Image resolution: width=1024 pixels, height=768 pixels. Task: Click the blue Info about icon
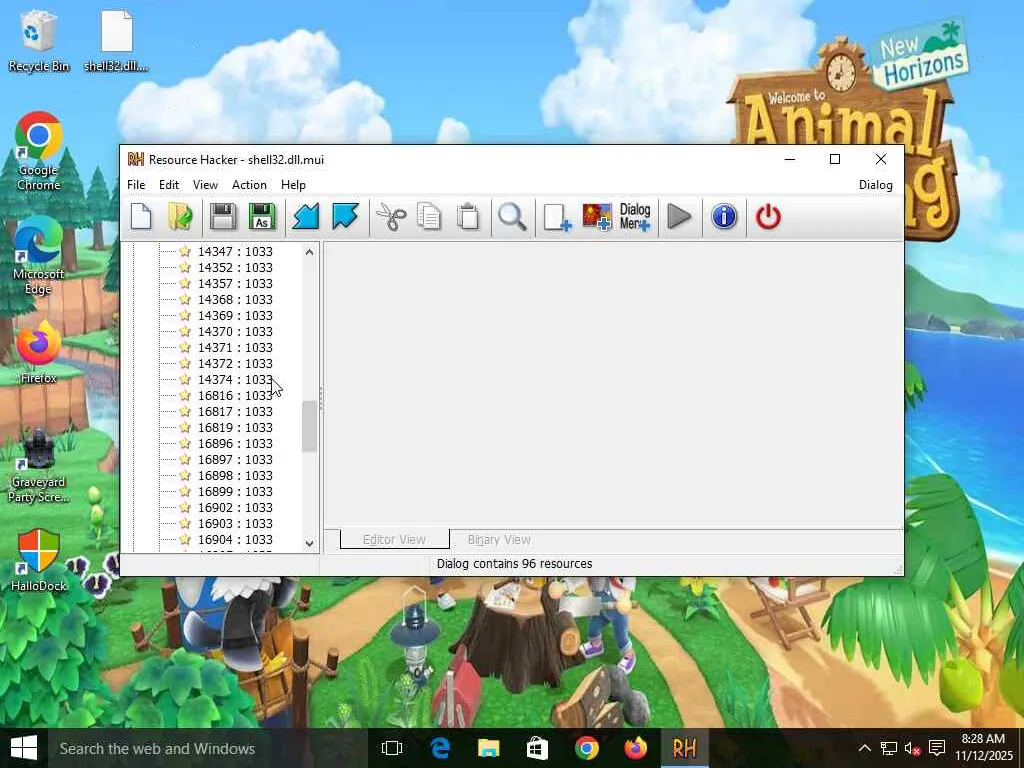[724, 217]
